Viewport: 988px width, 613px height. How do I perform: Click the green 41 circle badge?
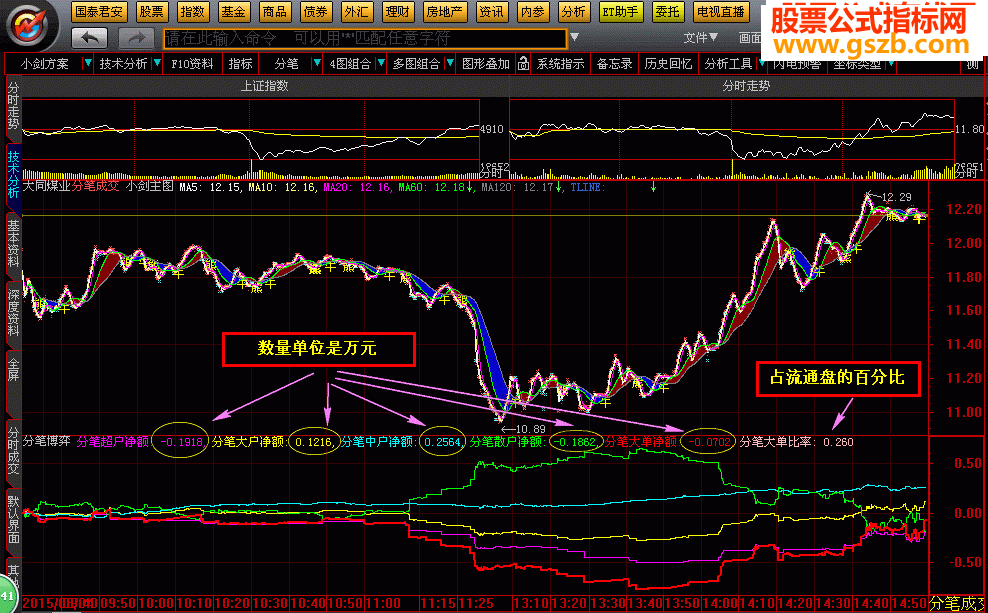click(8, 595)
